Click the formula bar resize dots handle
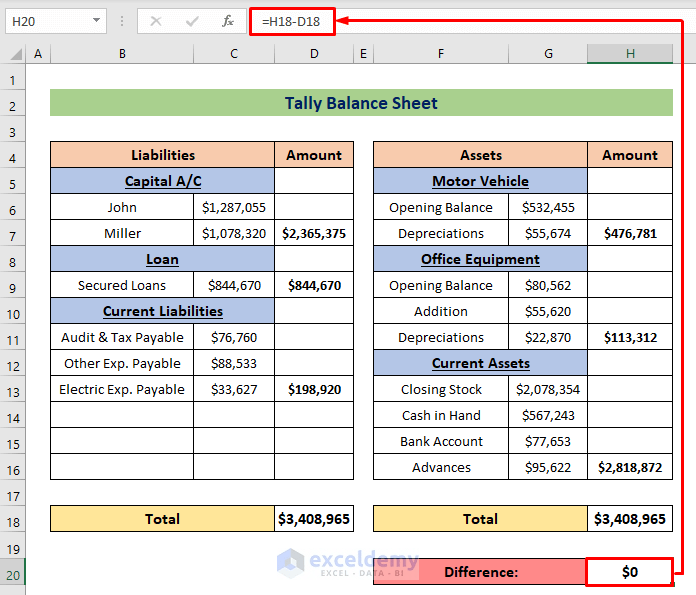The image size is (696, 595). tap(122, 21)
